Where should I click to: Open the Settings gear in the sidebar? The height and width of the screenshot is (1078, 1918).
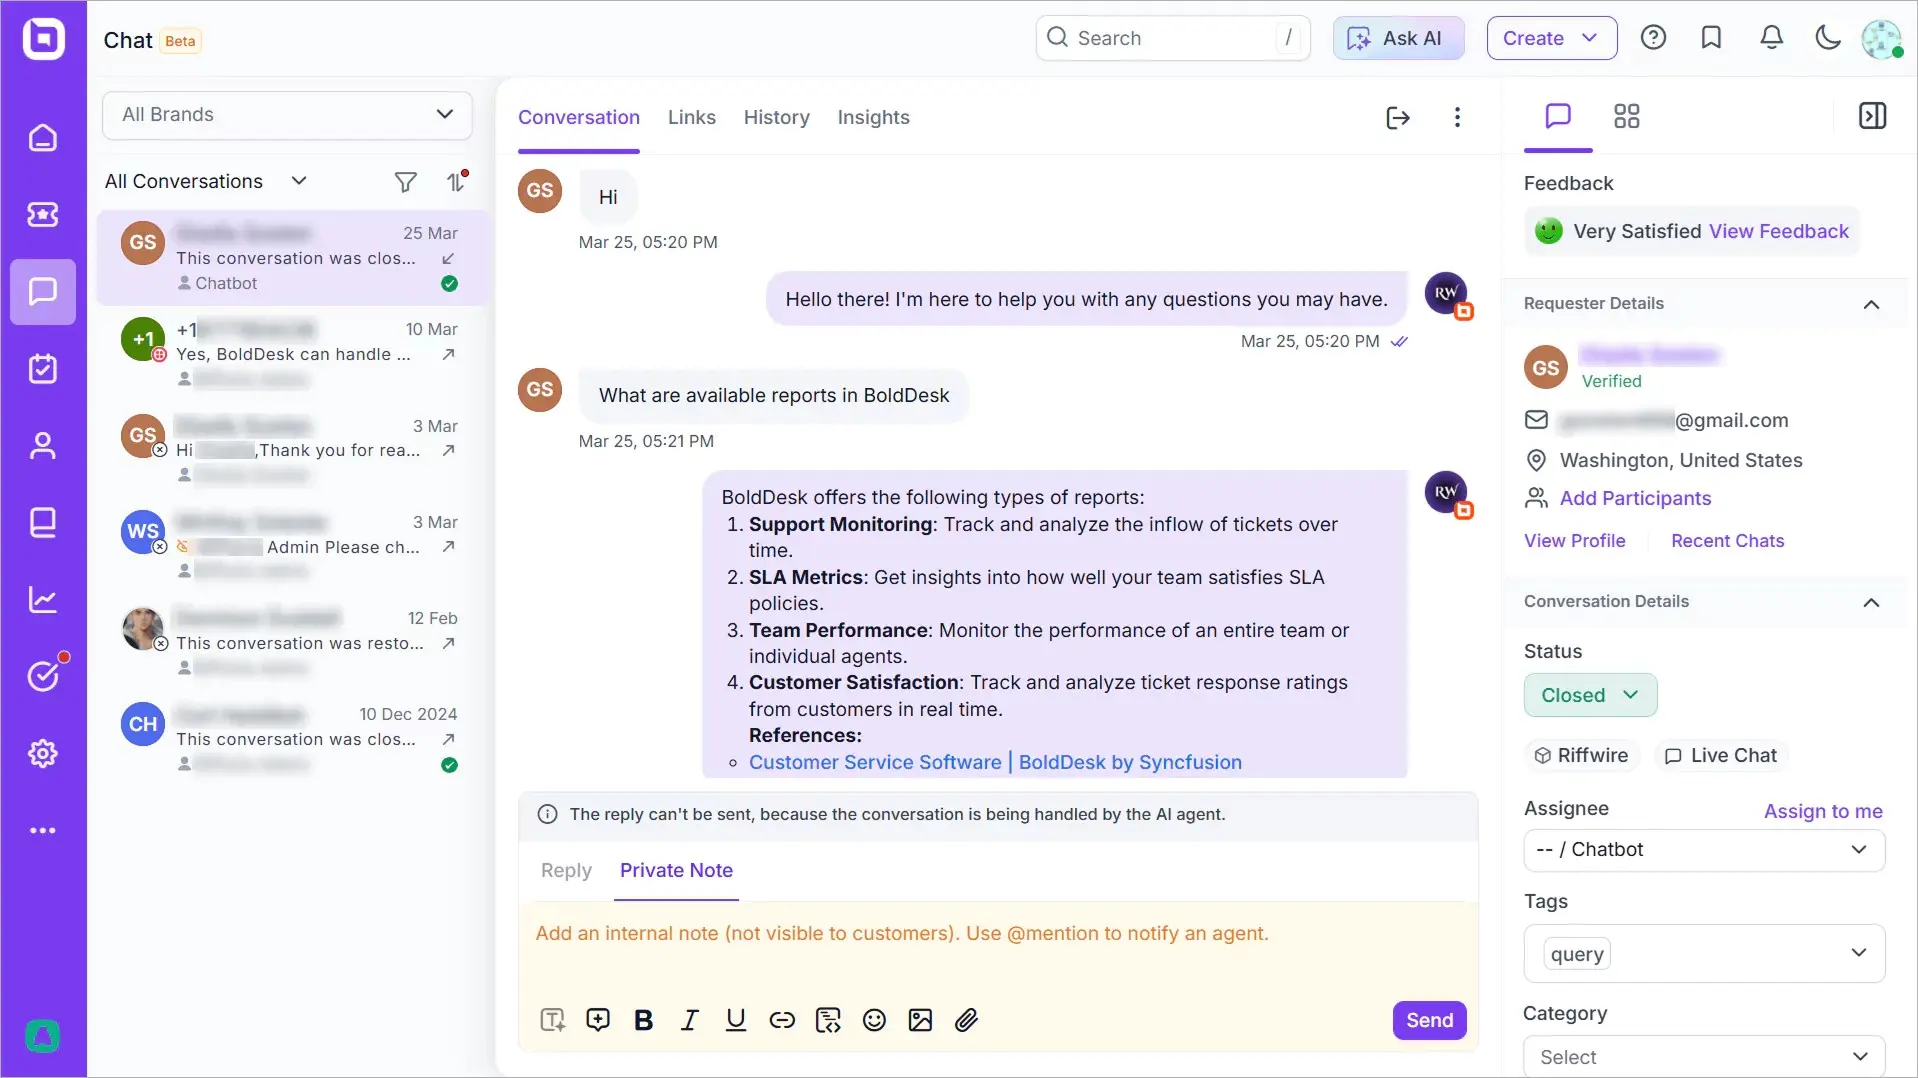click(43, 753)
